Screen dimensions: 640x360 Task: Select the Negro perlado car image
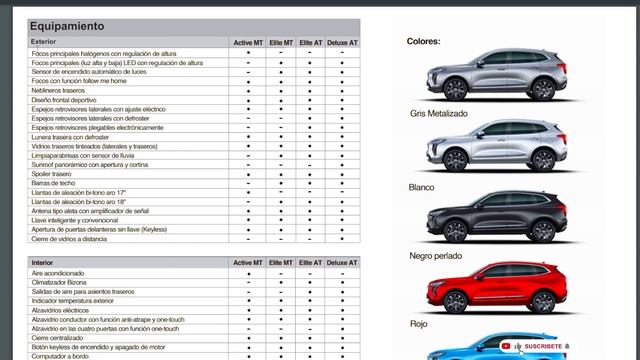click(x=497, y=216)
